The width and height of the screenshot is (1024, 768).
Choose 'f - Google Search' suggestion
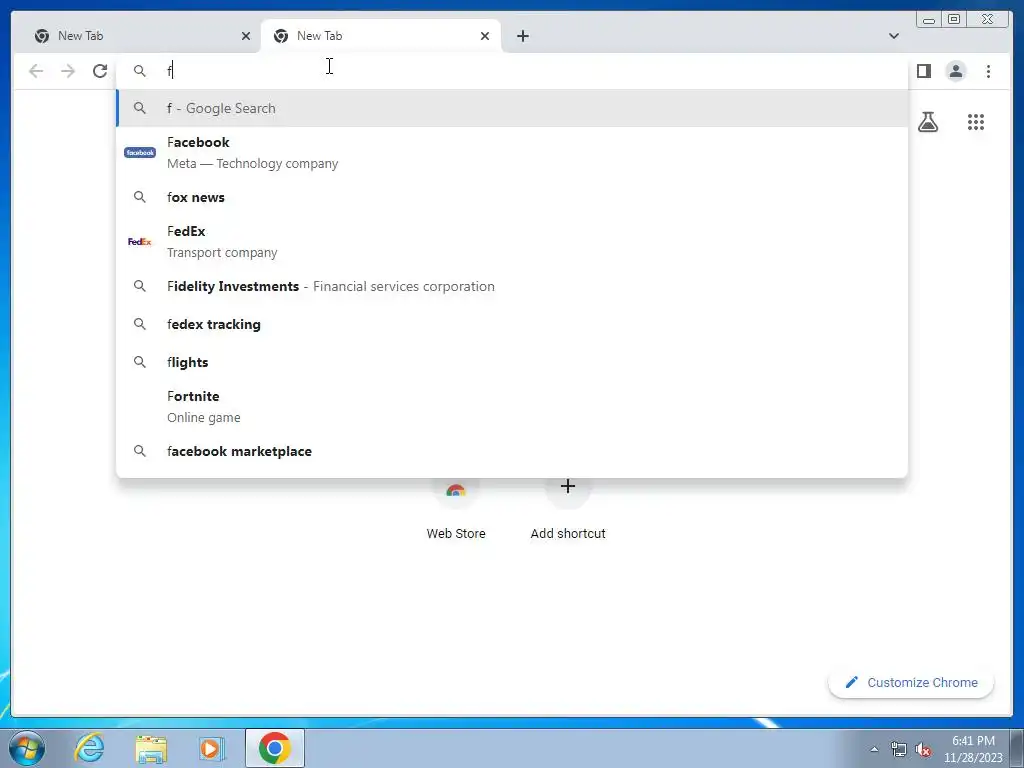pos(512,108)
